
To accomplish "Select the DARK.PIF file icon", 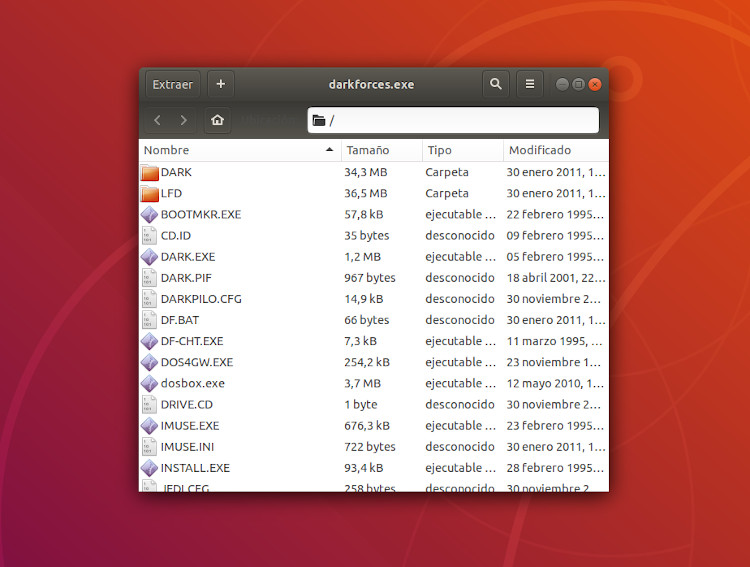I will pyautogui.click(x=150, y=278).
